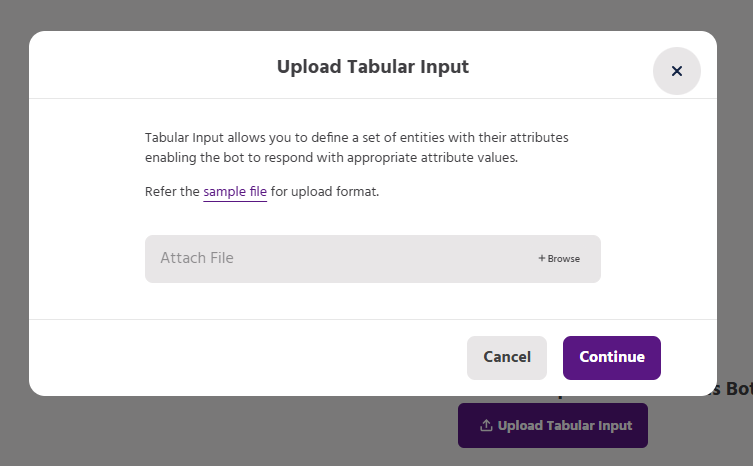
Task: Click the Attach File placeholder text
Action: tap(197, 258)
